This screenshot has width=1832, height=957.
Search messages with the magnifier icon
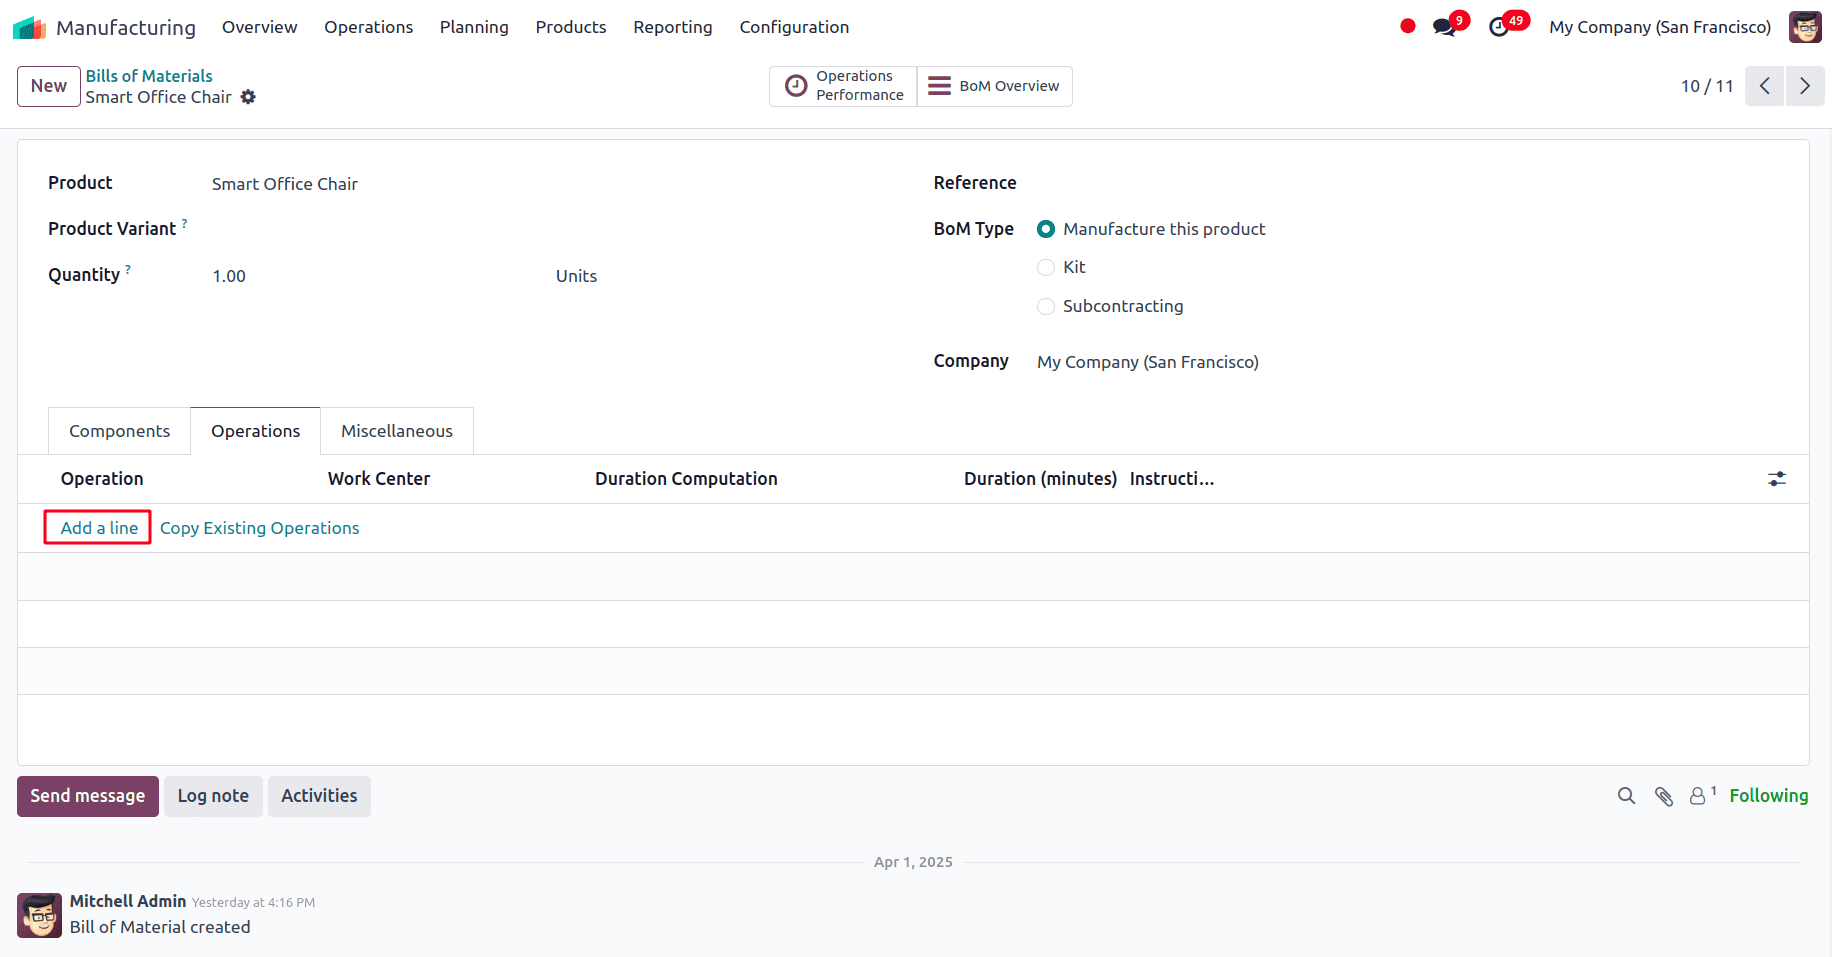point(1626,796)
